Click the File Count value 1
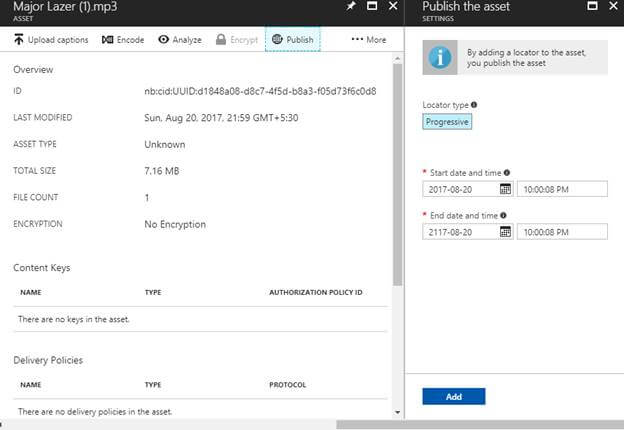Image resolution: width=624 pixels, height=430 pixels. (x=147, y=198)
